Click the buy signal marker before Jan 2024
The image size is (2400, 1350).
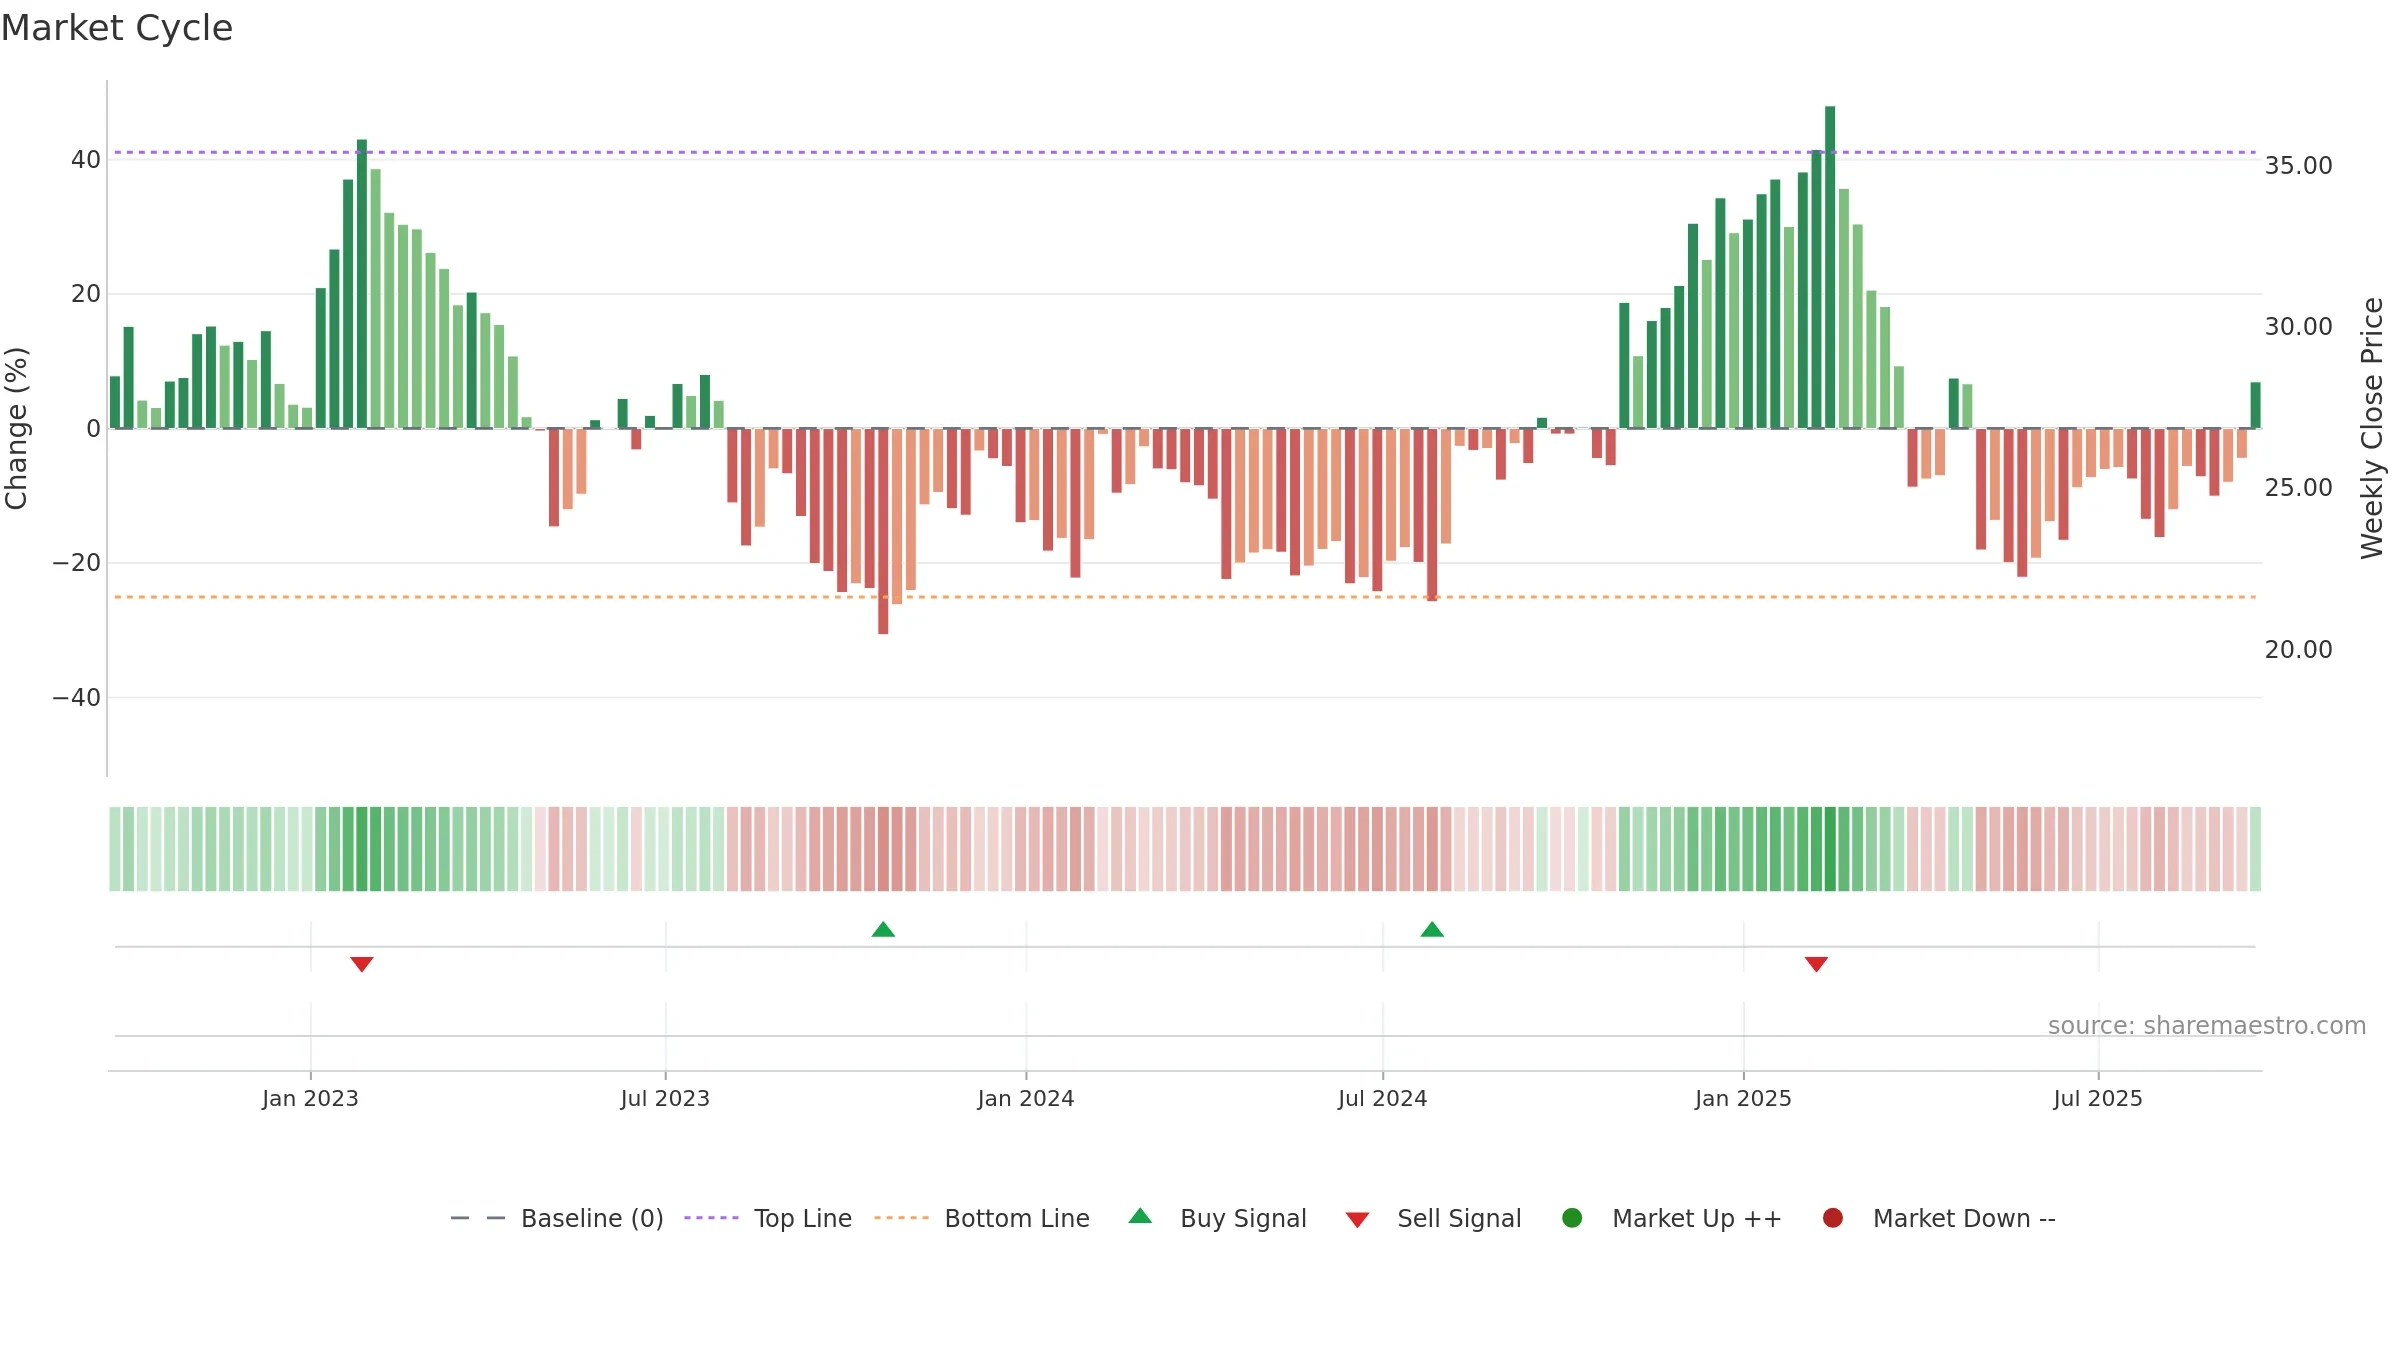pos(883,929)
